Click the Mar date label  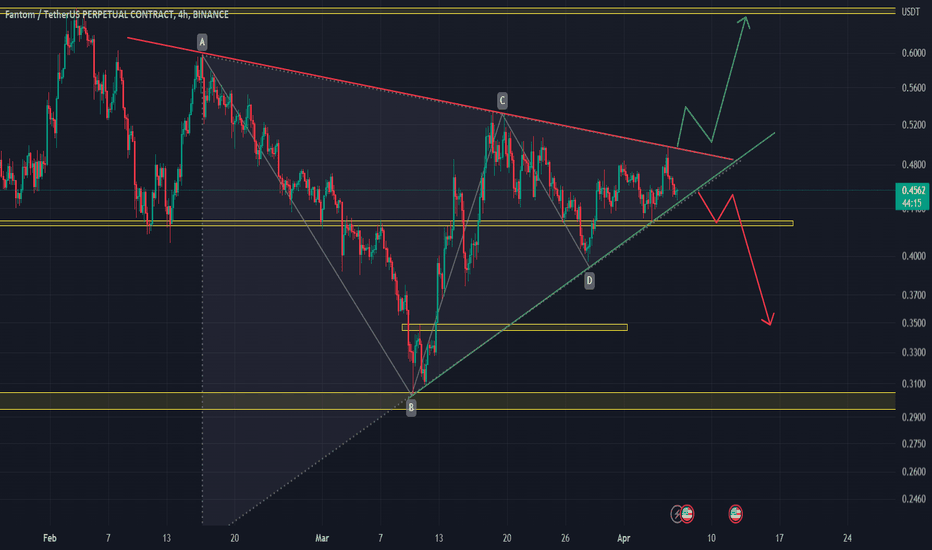[322, 538]
